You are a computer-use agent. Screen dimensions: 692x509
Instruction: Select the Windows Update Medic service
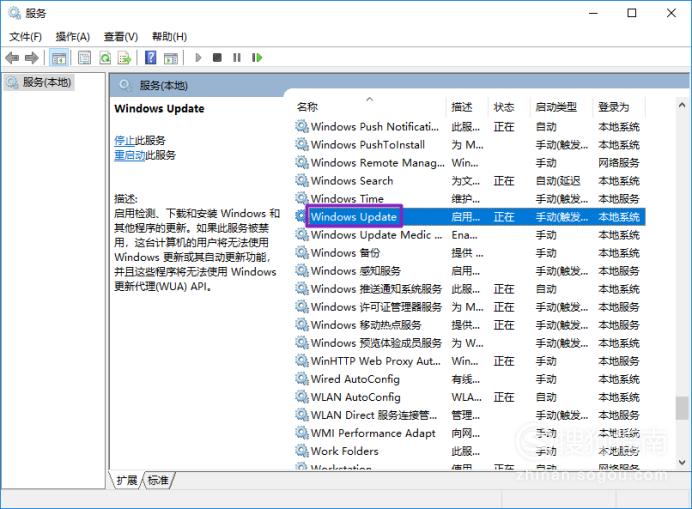[470, 235]
